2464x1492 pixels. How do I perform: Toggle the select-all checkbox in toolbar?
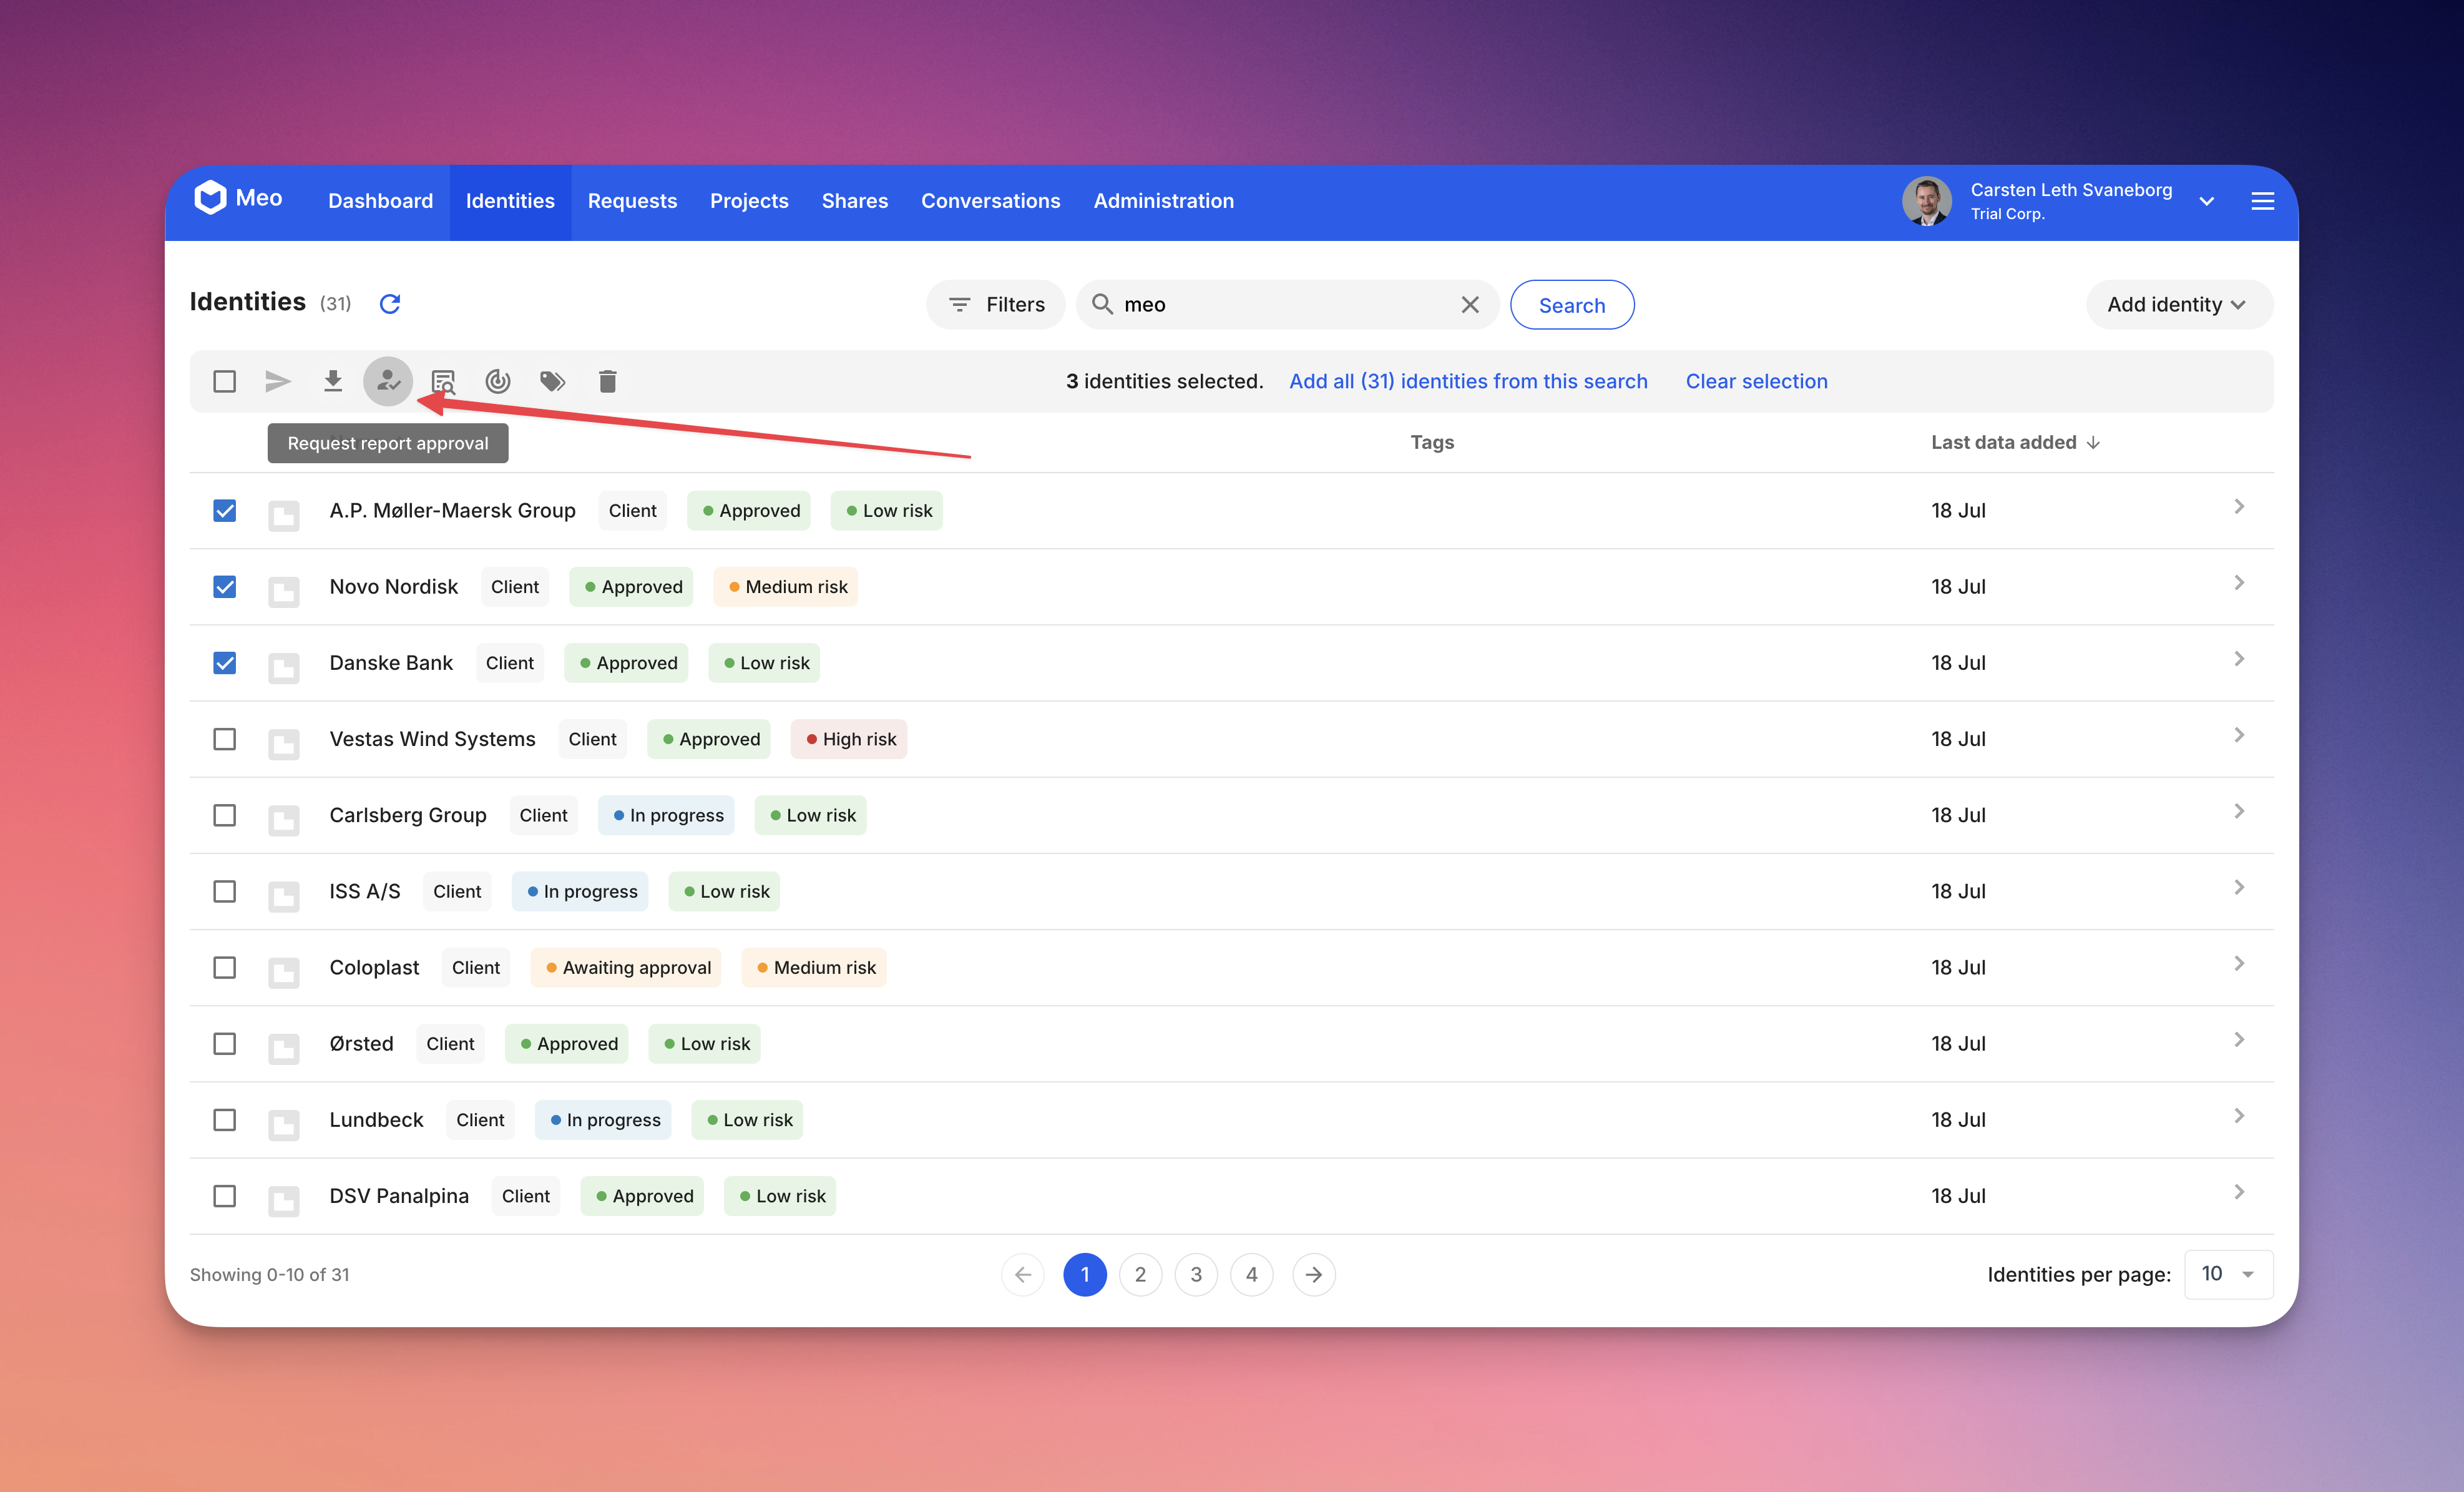[x=225, y=381]
